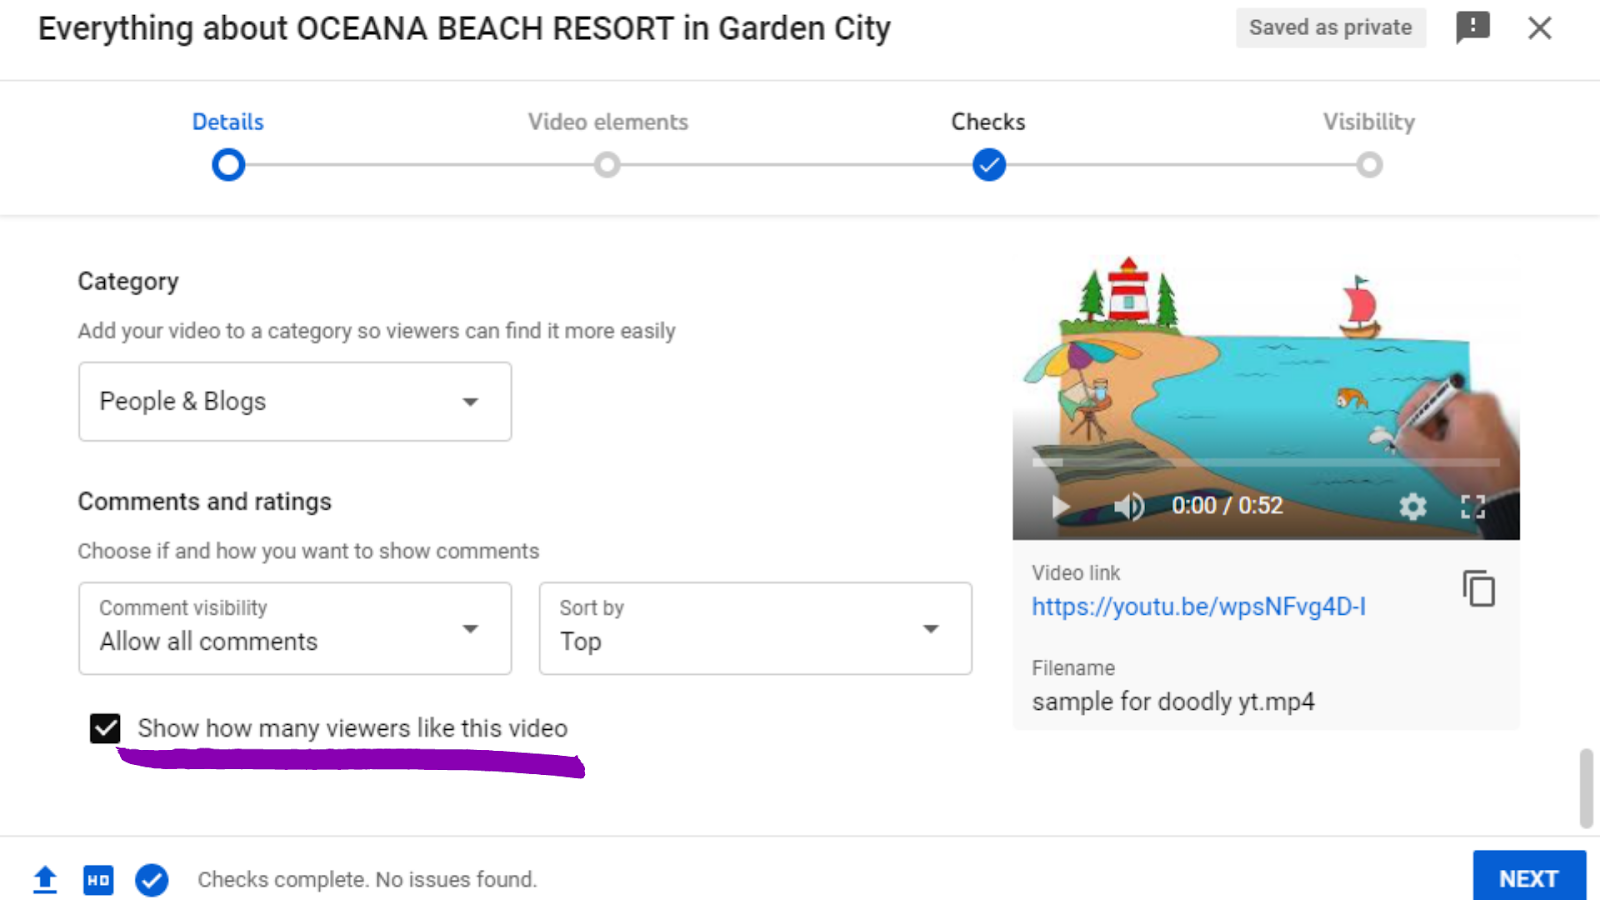Open the video player settings gear

click(x=1412, y=506)
